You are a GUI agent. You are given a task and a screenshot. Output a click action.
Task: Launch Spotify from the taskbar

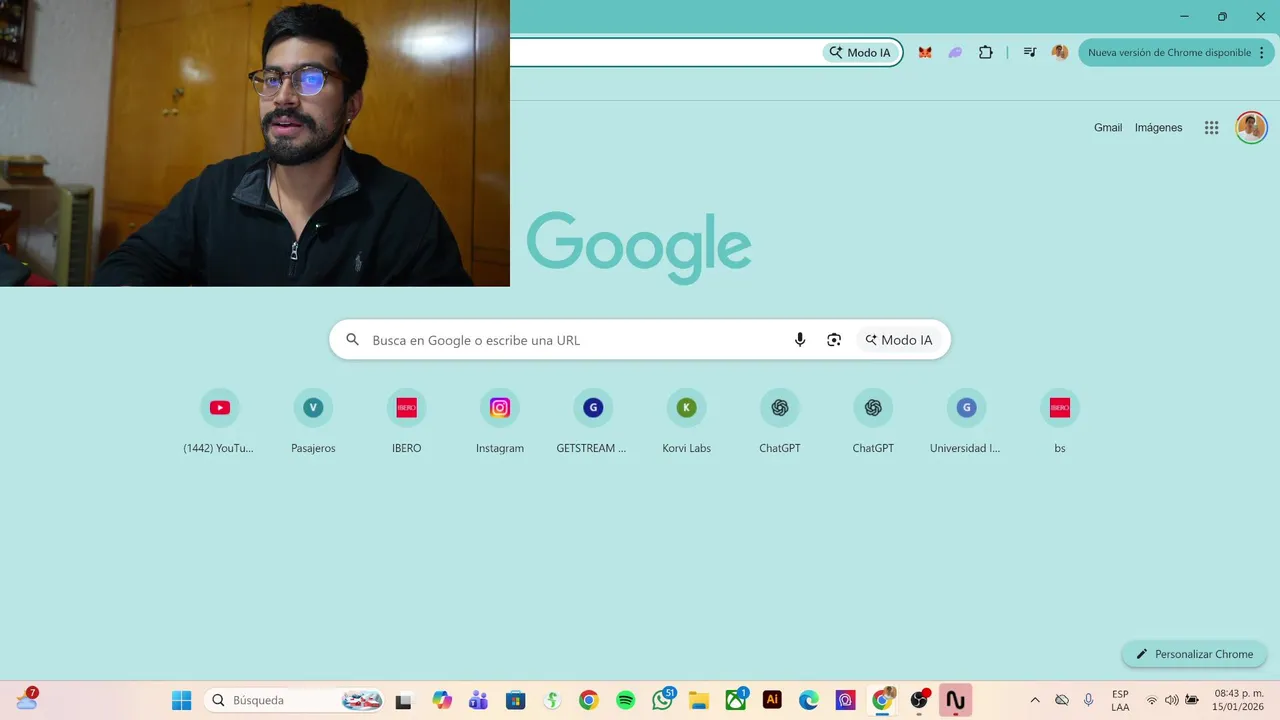625,700
